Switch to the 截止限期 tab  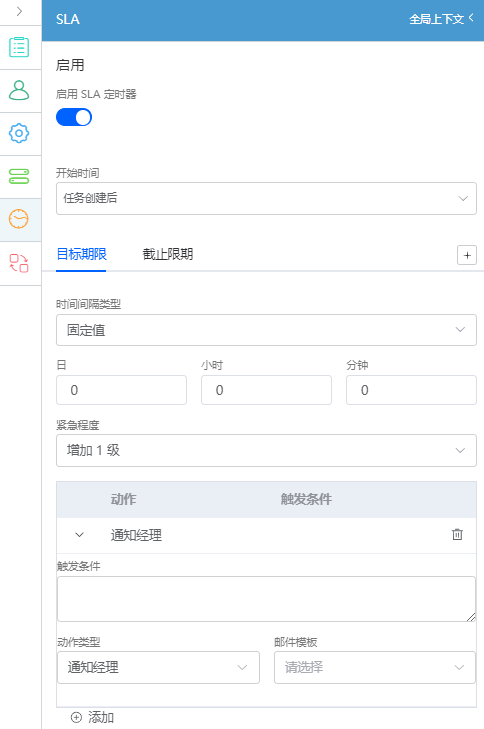167,254
